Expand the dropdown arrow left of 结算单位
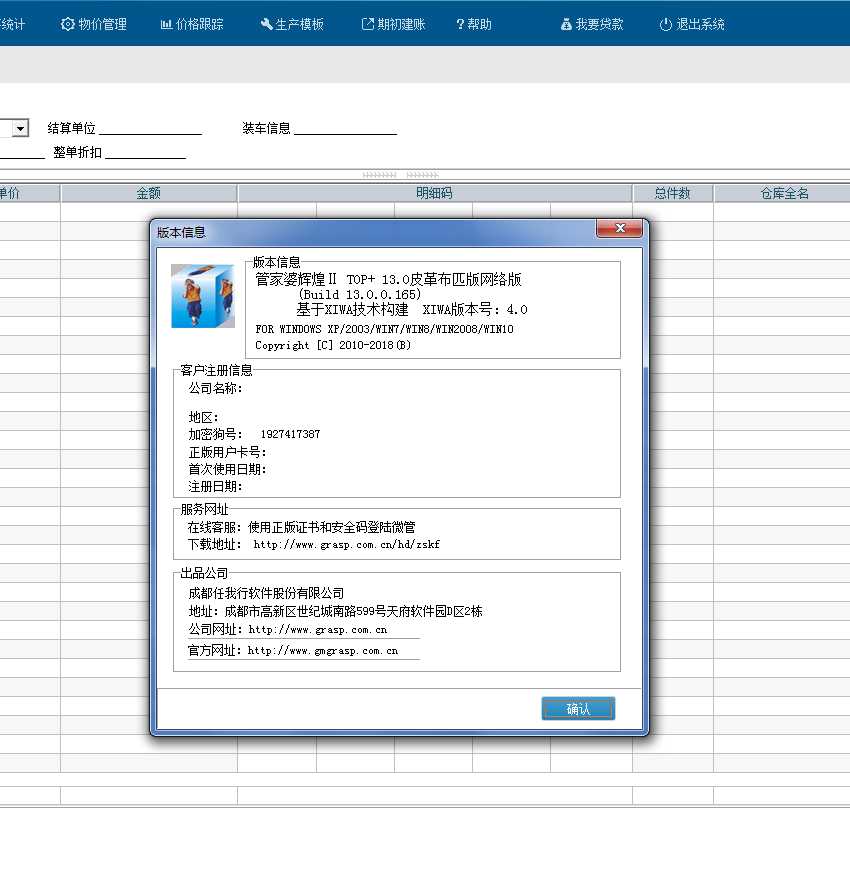 [x=20, y=128]
